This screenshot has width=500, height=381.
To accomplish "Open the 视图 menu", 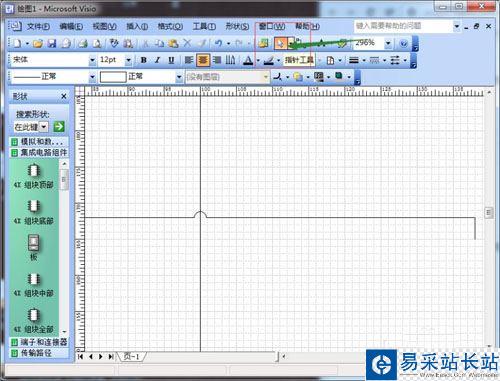I will coord(104,26).
